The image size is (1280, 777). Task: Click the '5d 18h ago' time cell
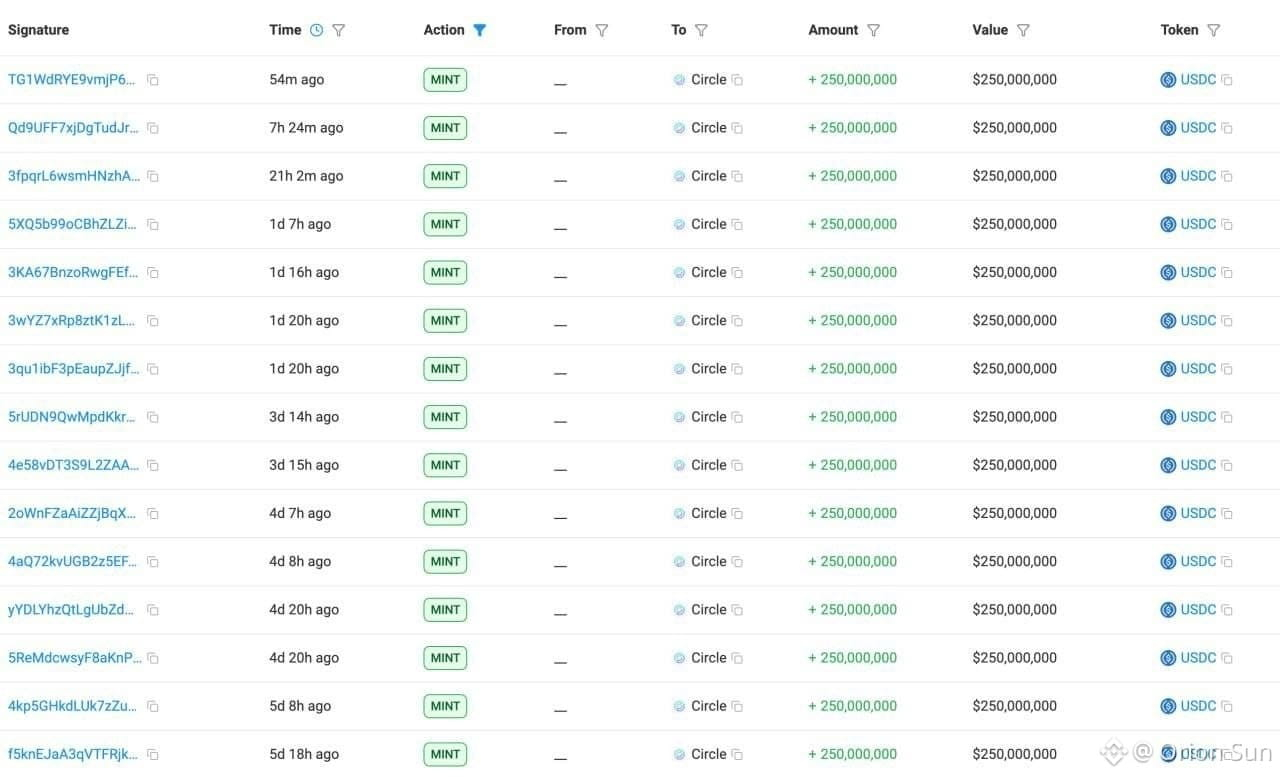pyautogui.click(x=304, y=754)
